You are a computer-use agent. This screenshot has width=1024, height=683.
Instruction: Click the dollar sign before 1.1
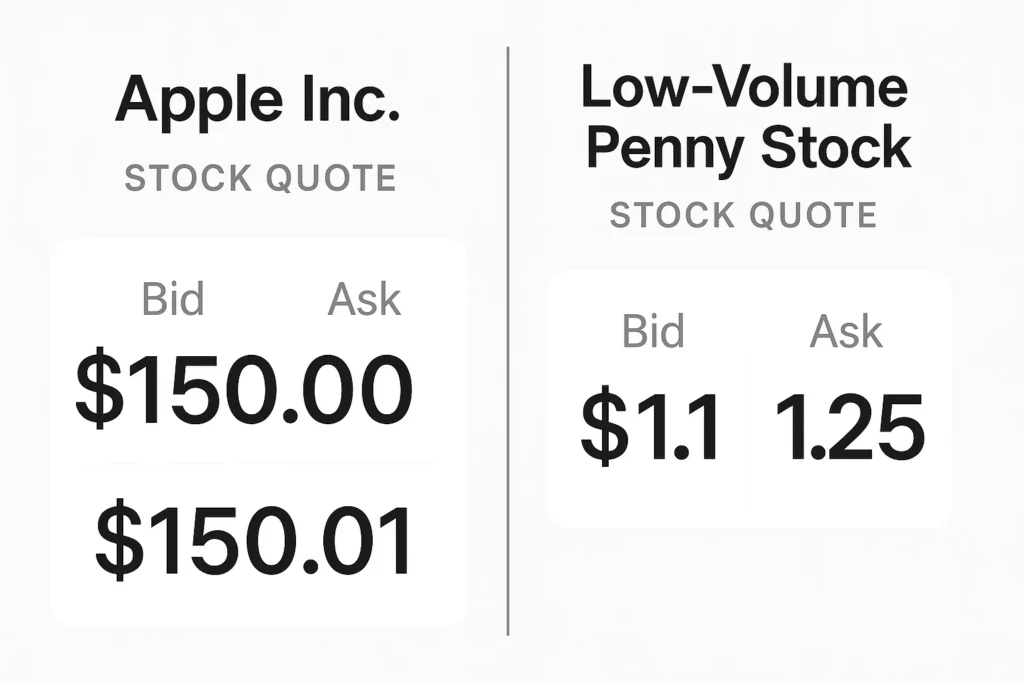pyautogui.click(x=601, y=429)
